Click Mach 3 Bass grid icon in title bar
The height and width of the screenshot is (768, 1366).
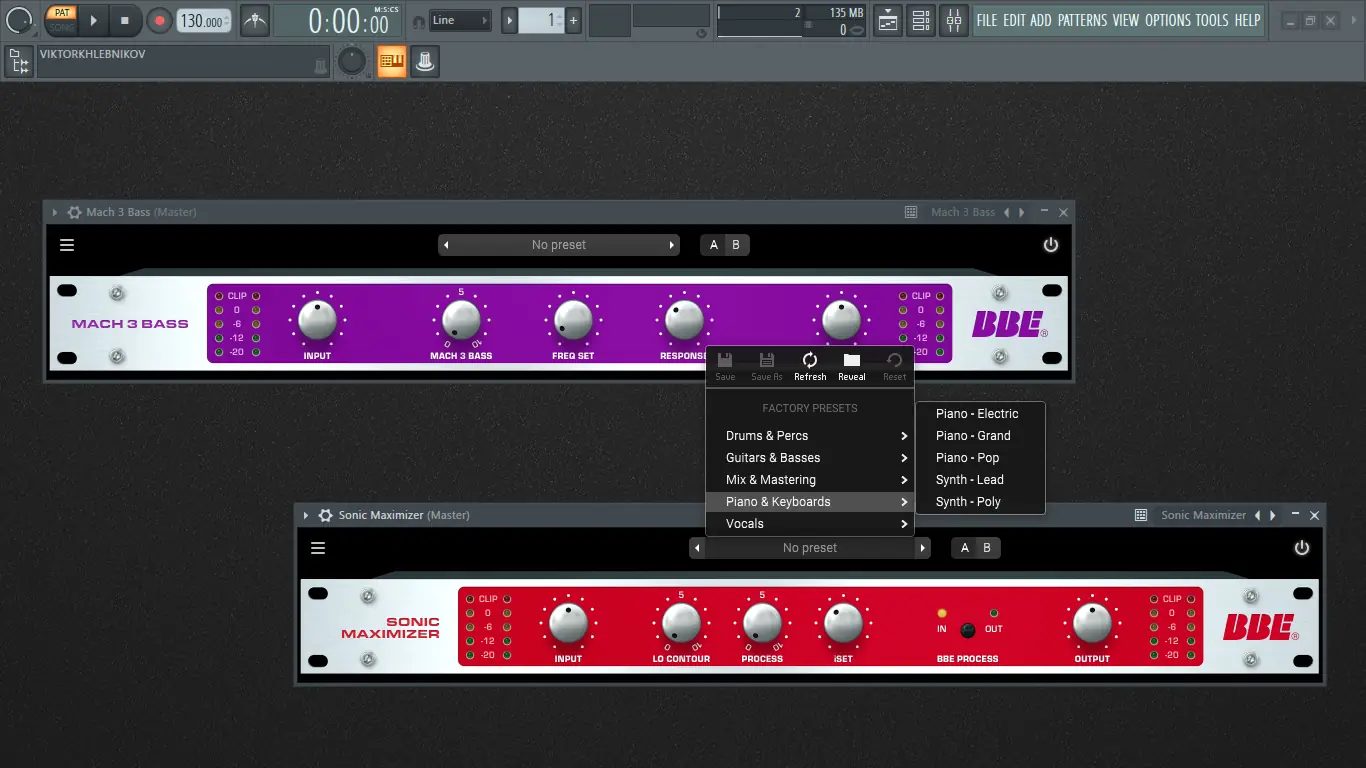click(911, 212)
